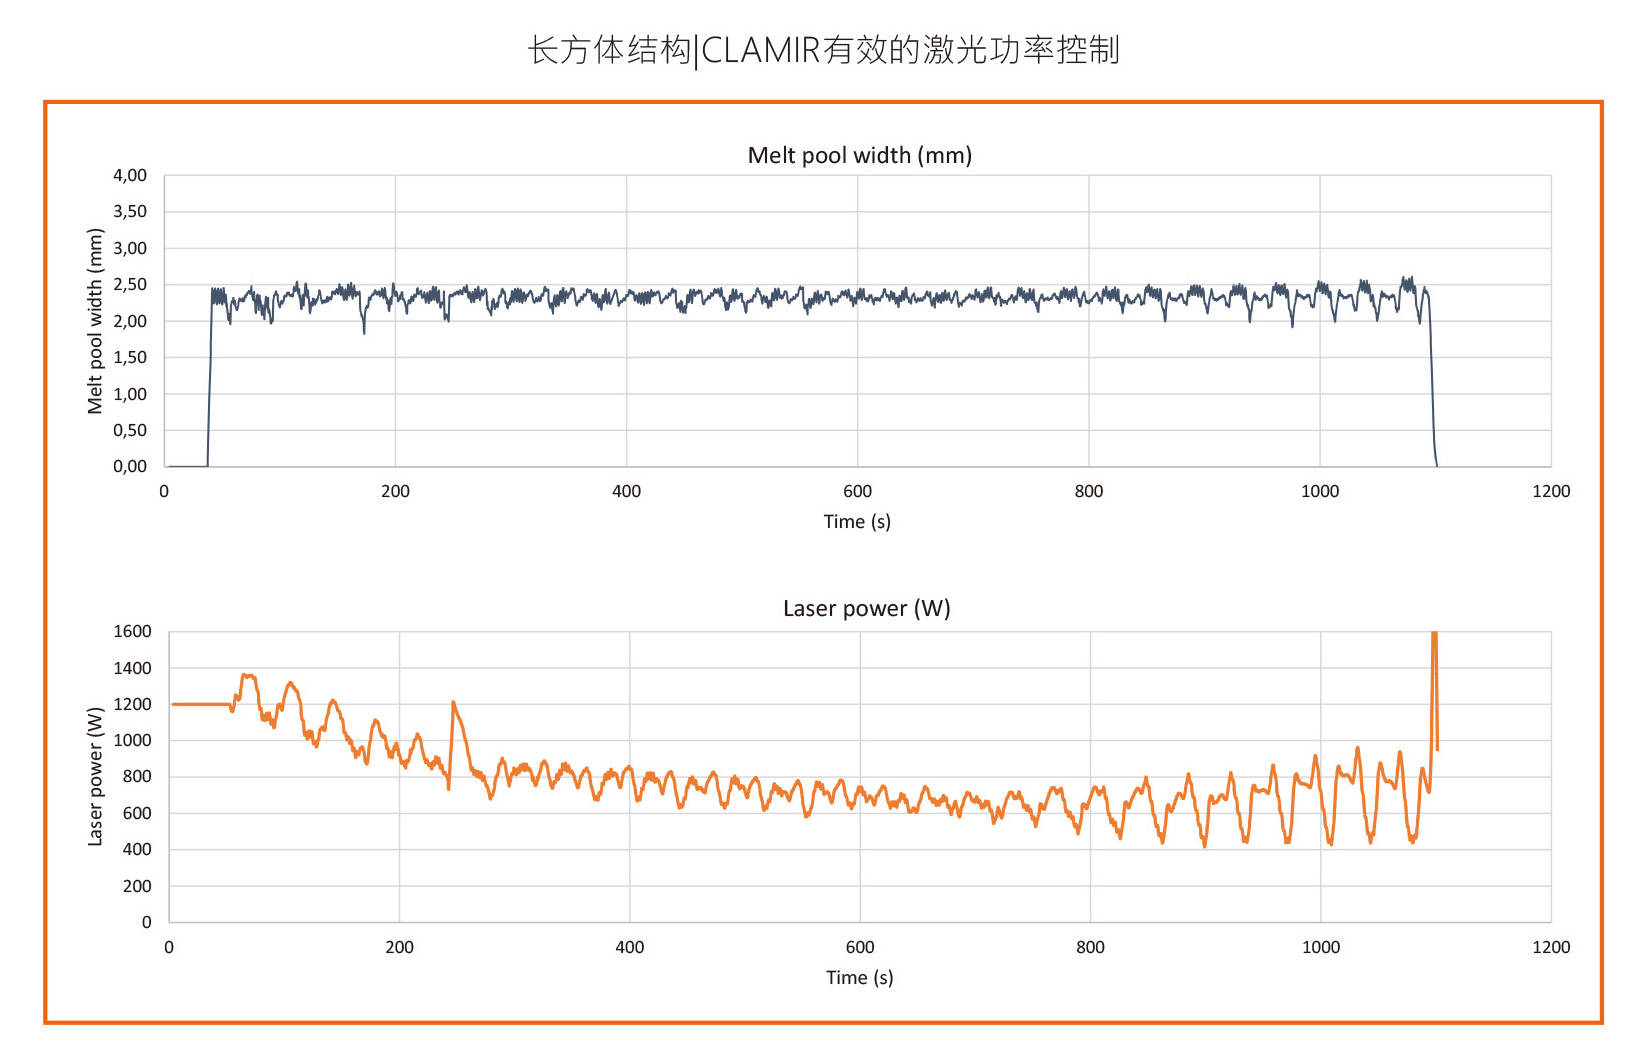The image size is (1652, 1053).
Task: Click x-axis '800' of the laser power chart
Action: click(1090, 947)
